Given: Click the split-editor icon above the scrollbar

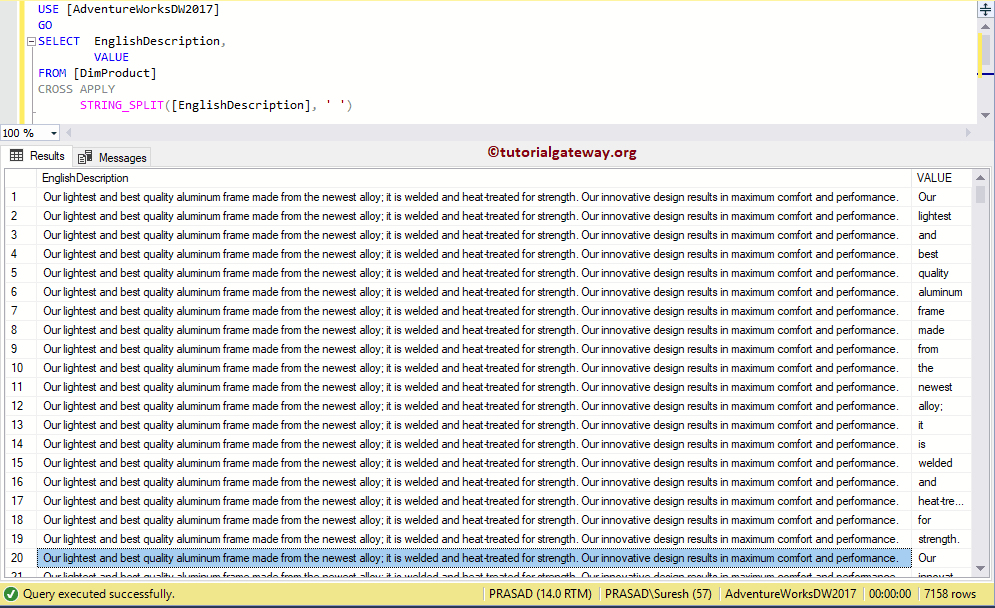Looking at the screenshot, I should (x=983, y=10).
